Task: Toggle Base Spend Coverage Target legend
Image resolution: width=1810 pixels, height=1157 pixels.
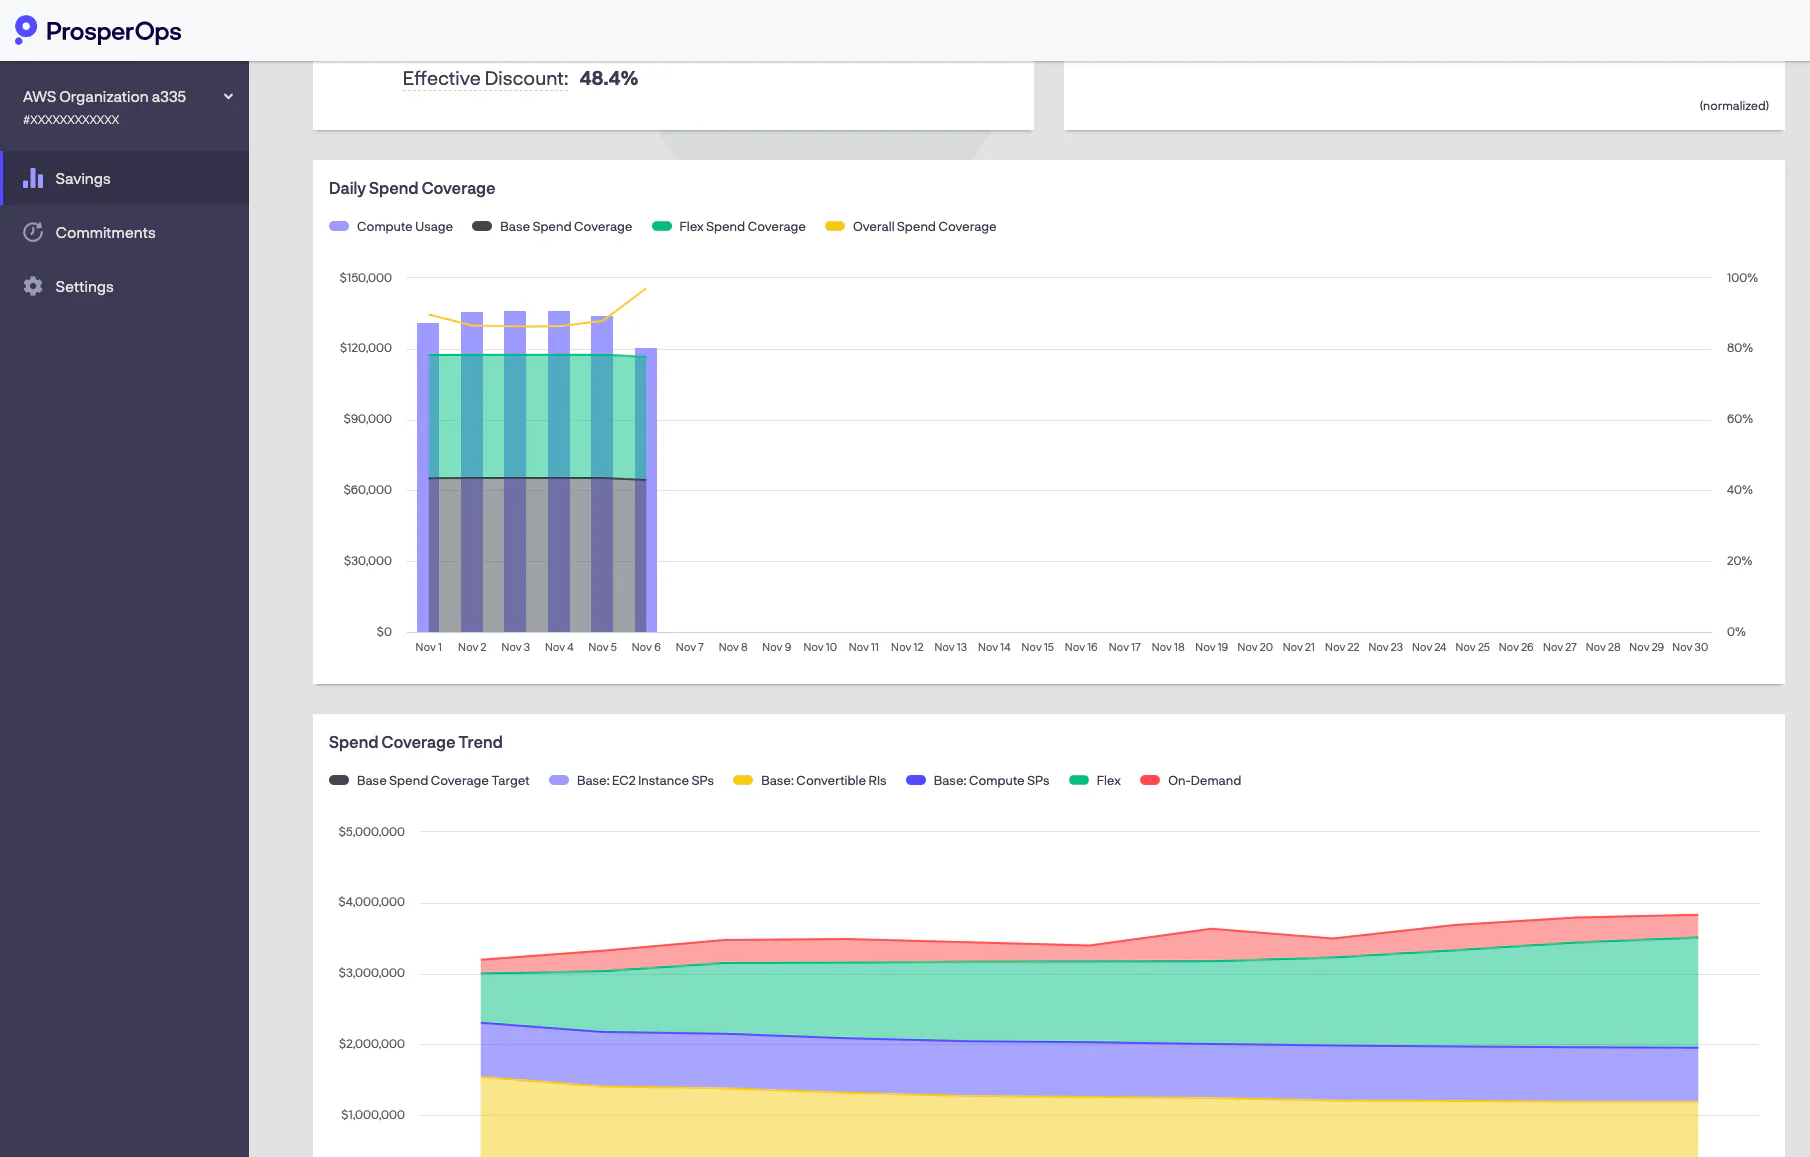Action: [x=429, y=781]
